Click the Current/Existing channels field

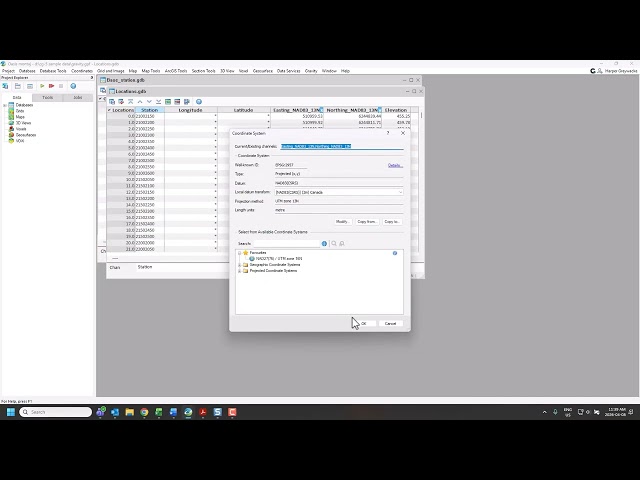coord(342,146)
